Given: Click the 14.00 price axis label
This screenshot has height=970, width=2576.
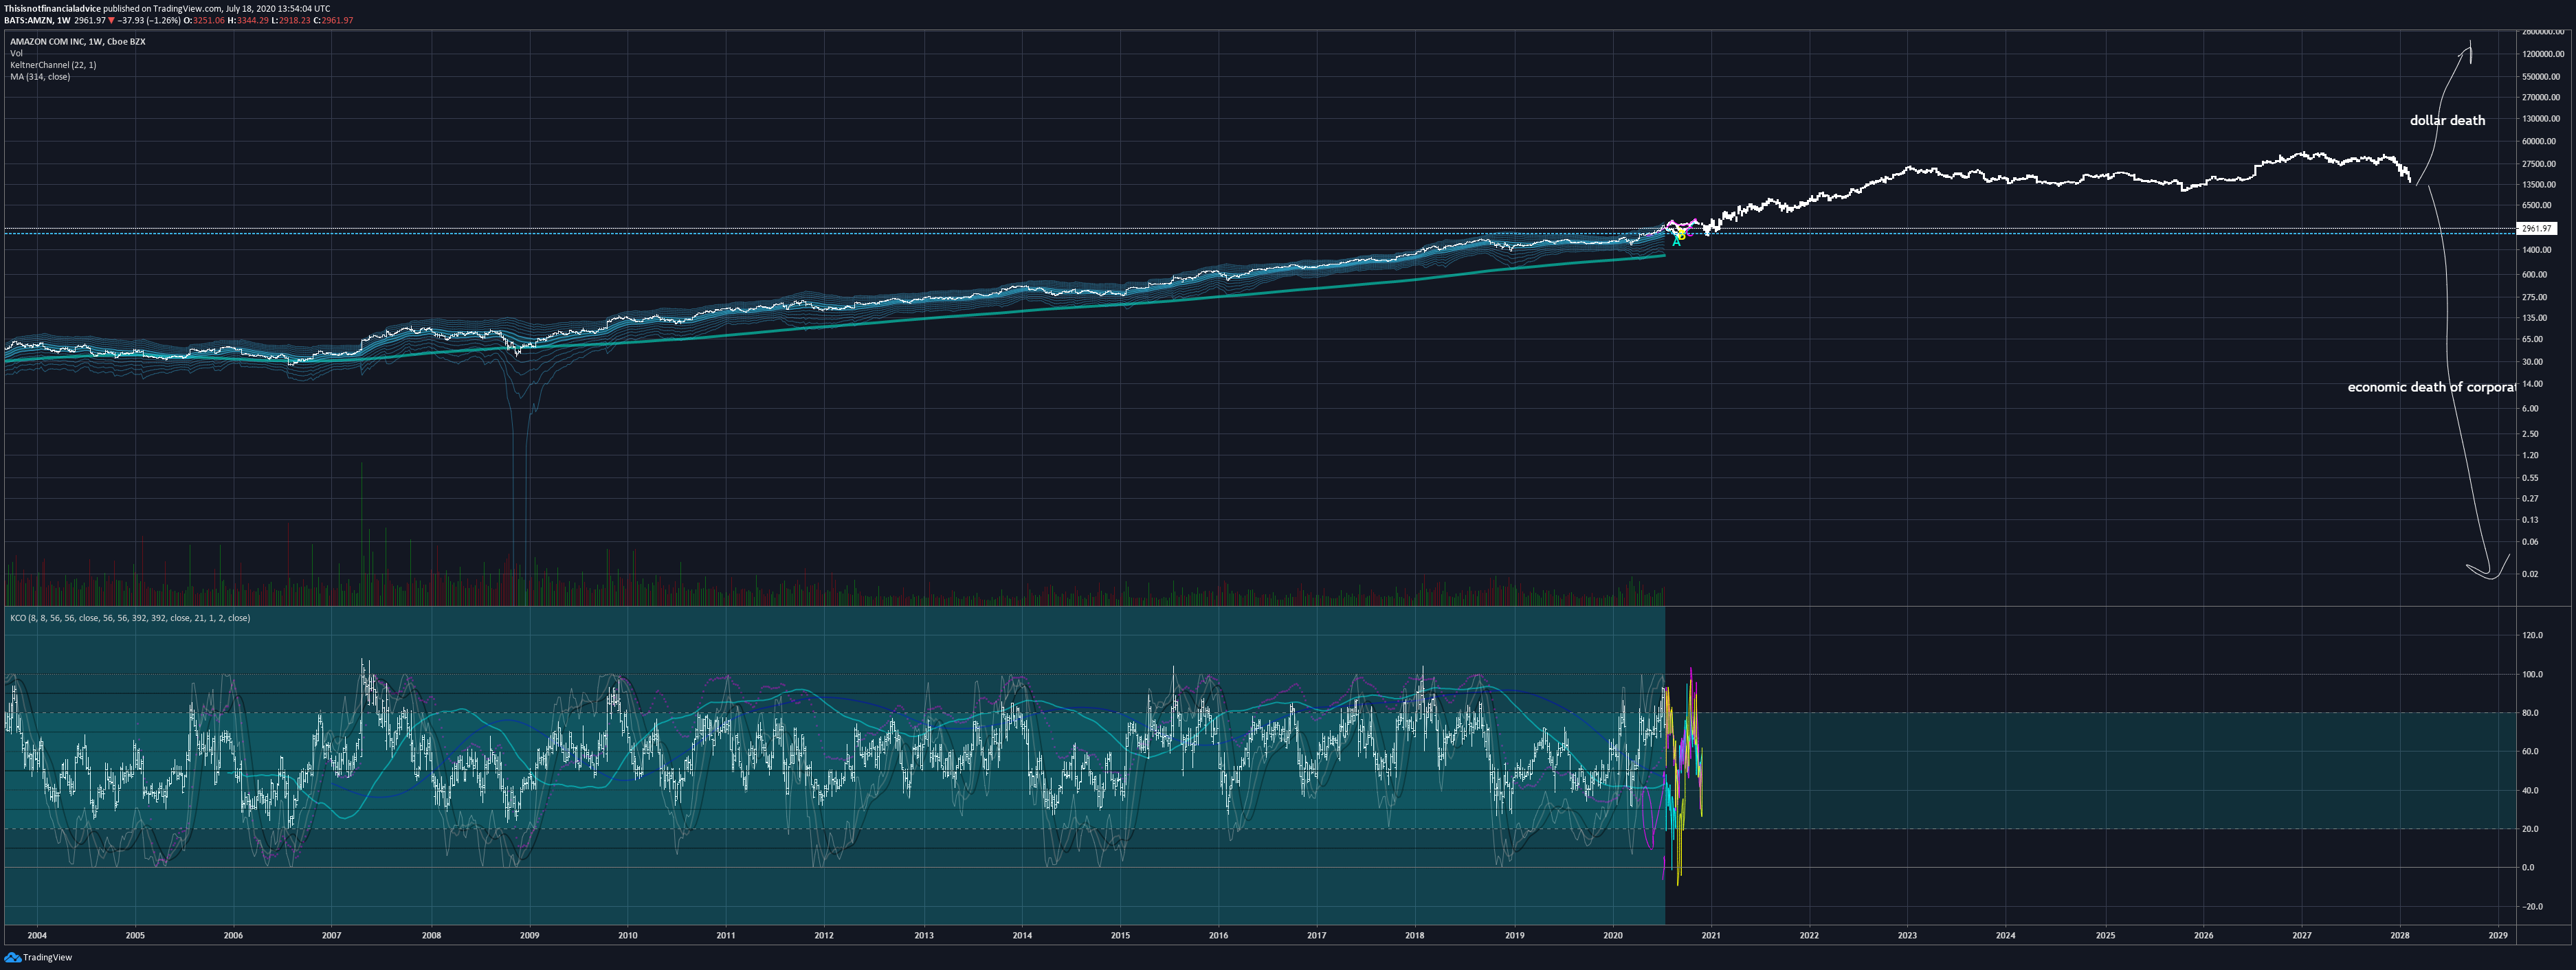Looking at the screenshot, I should click(x=2533, y=384).
